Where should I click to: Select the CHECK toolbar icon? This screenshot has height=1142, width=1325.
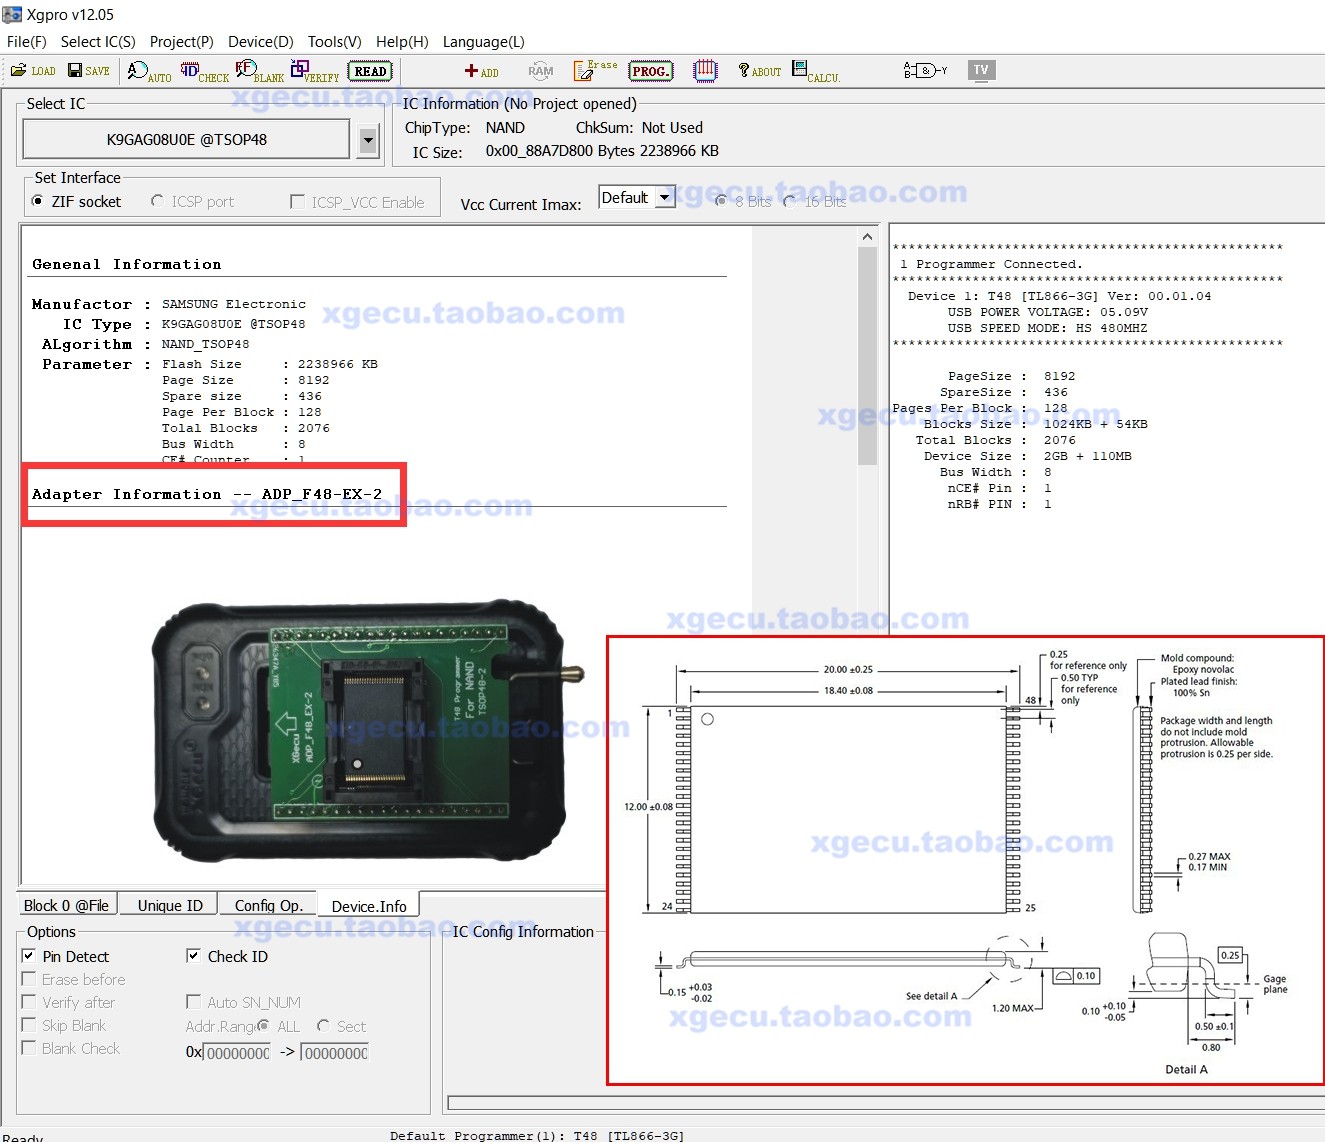[x=203, y=70]
